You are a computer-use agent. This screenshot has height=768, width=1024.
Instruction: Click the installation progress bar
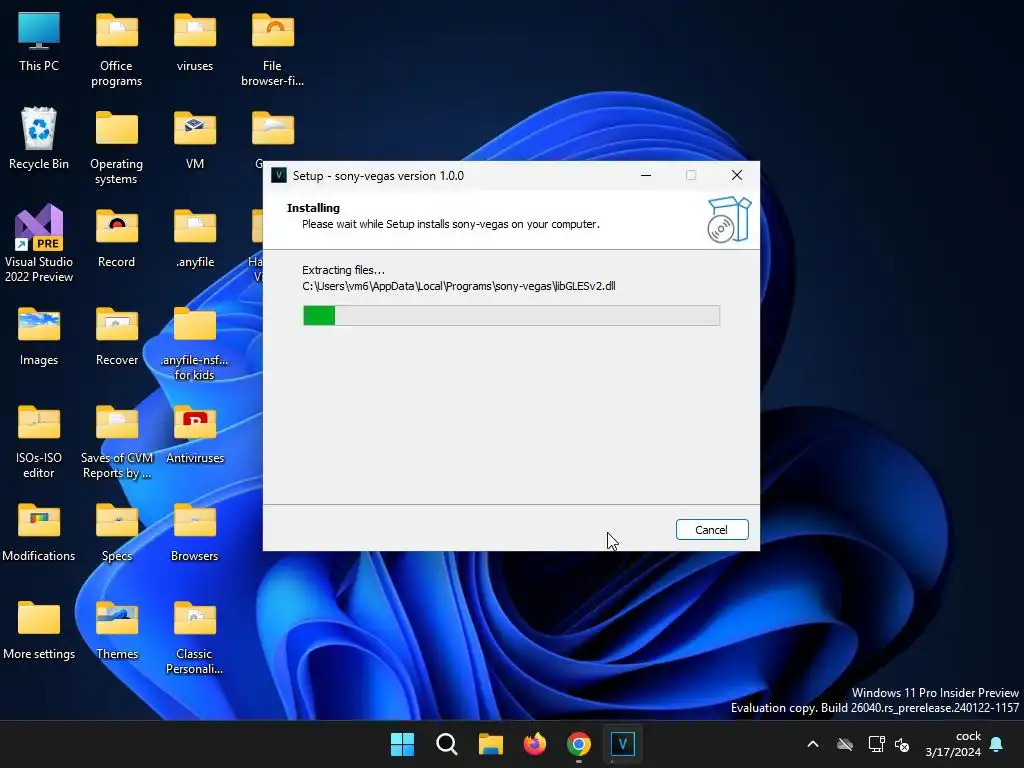(x=511, y=315)
